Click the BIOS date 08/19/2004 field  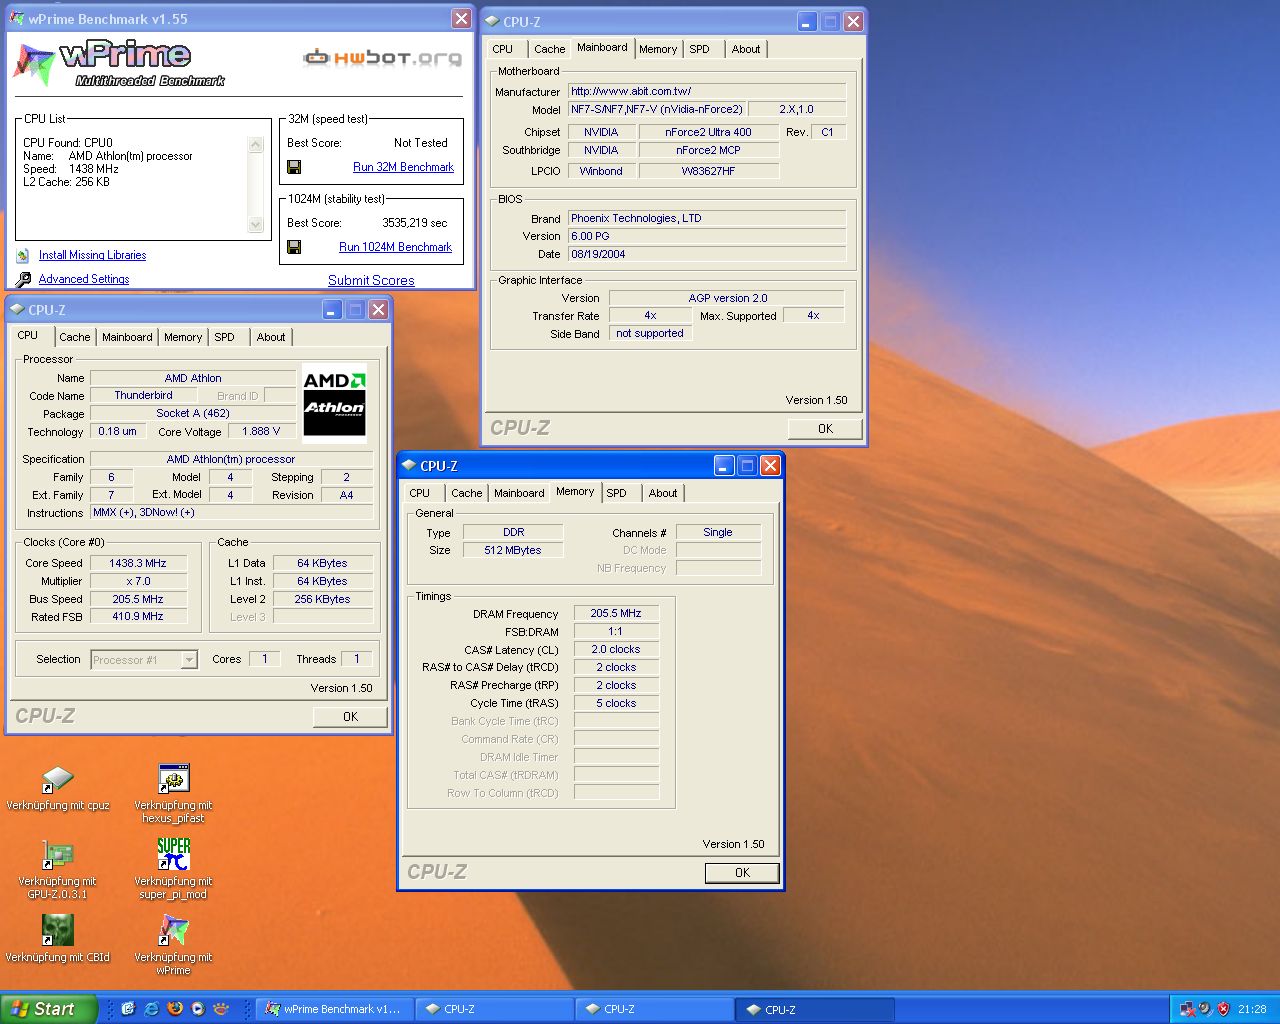pos(707,255)
